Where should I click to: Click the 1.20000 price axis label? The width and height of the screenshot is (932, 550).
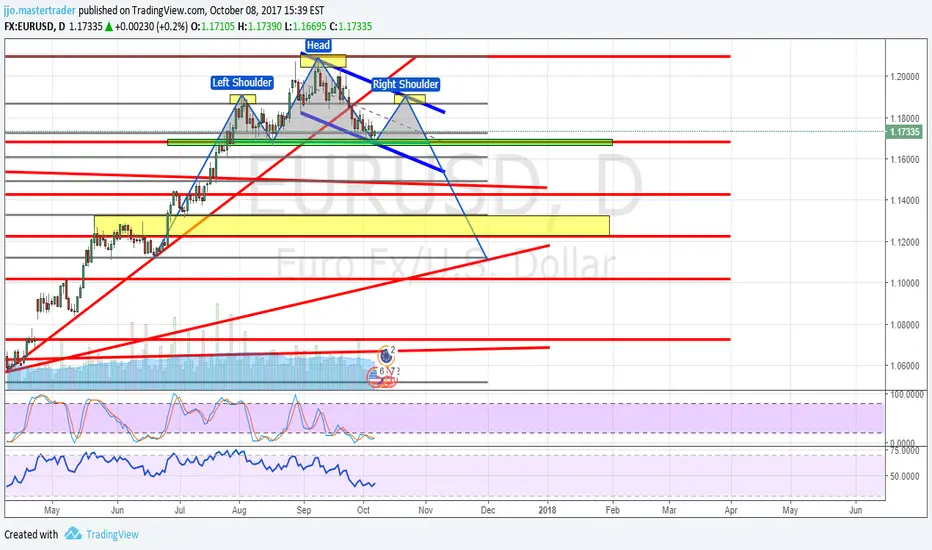click(x=904, y=76)
